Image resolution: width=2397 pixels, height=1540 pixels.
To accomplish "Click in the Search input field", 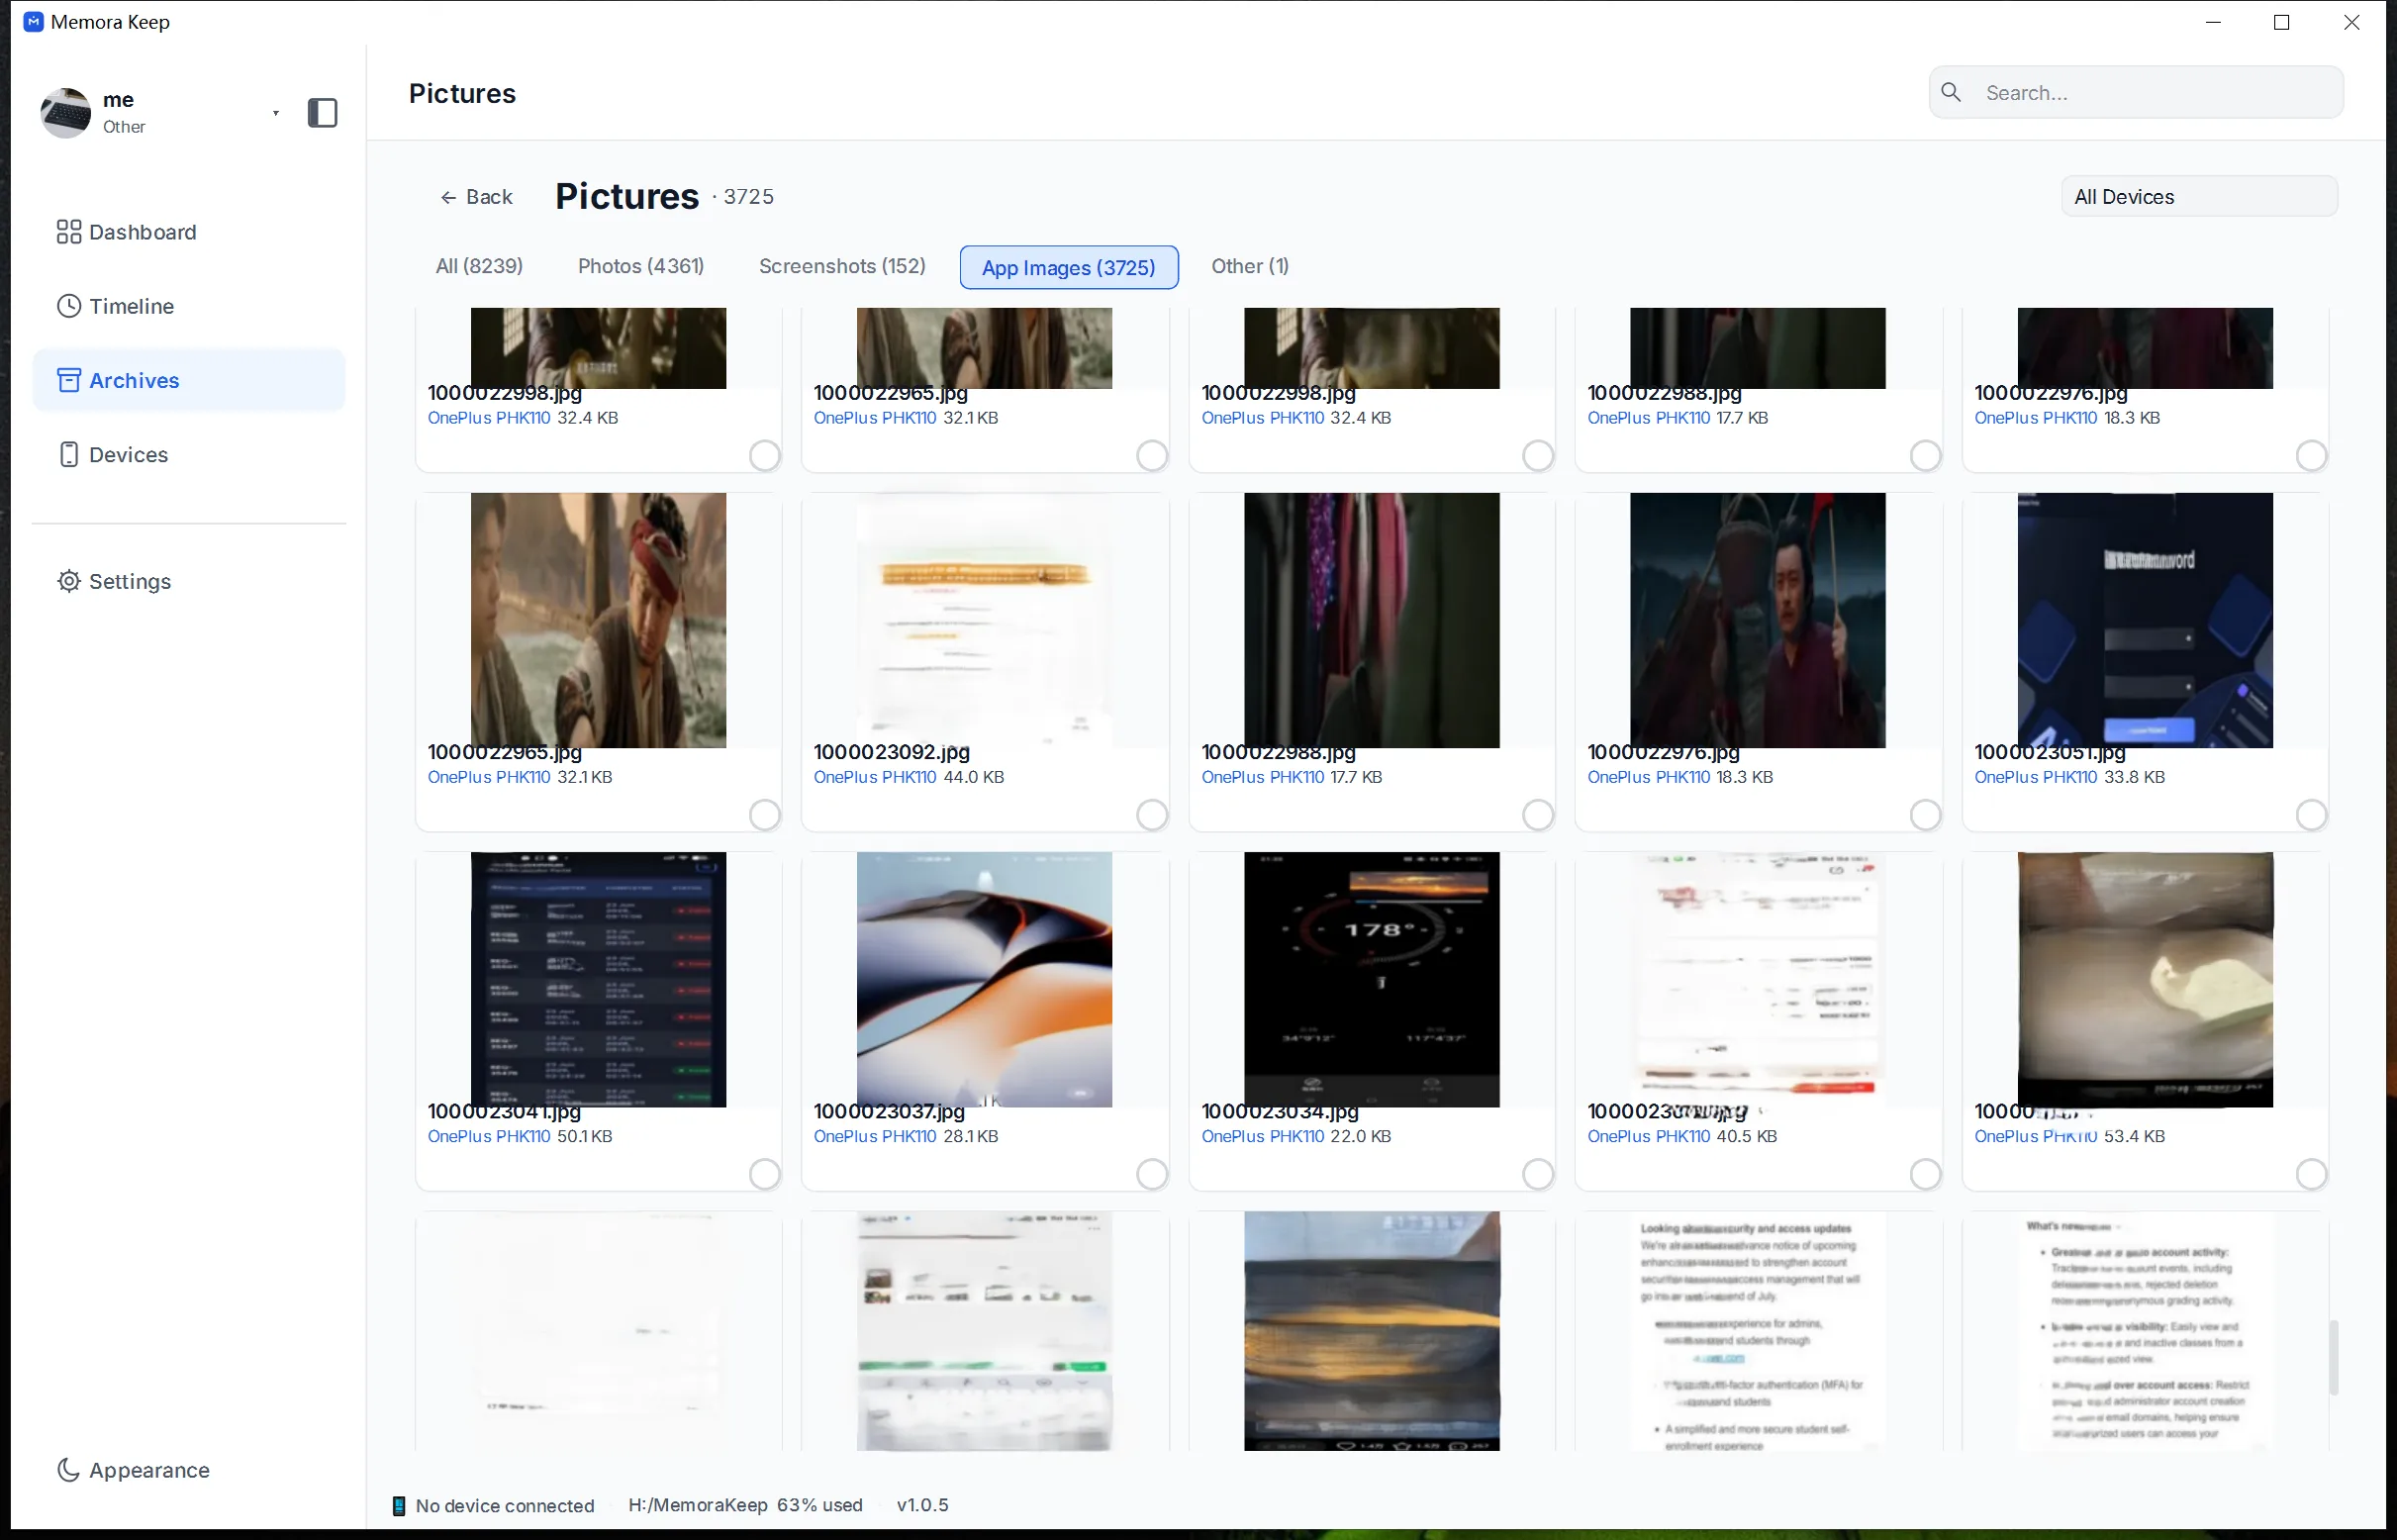I will click(2136, 92).
